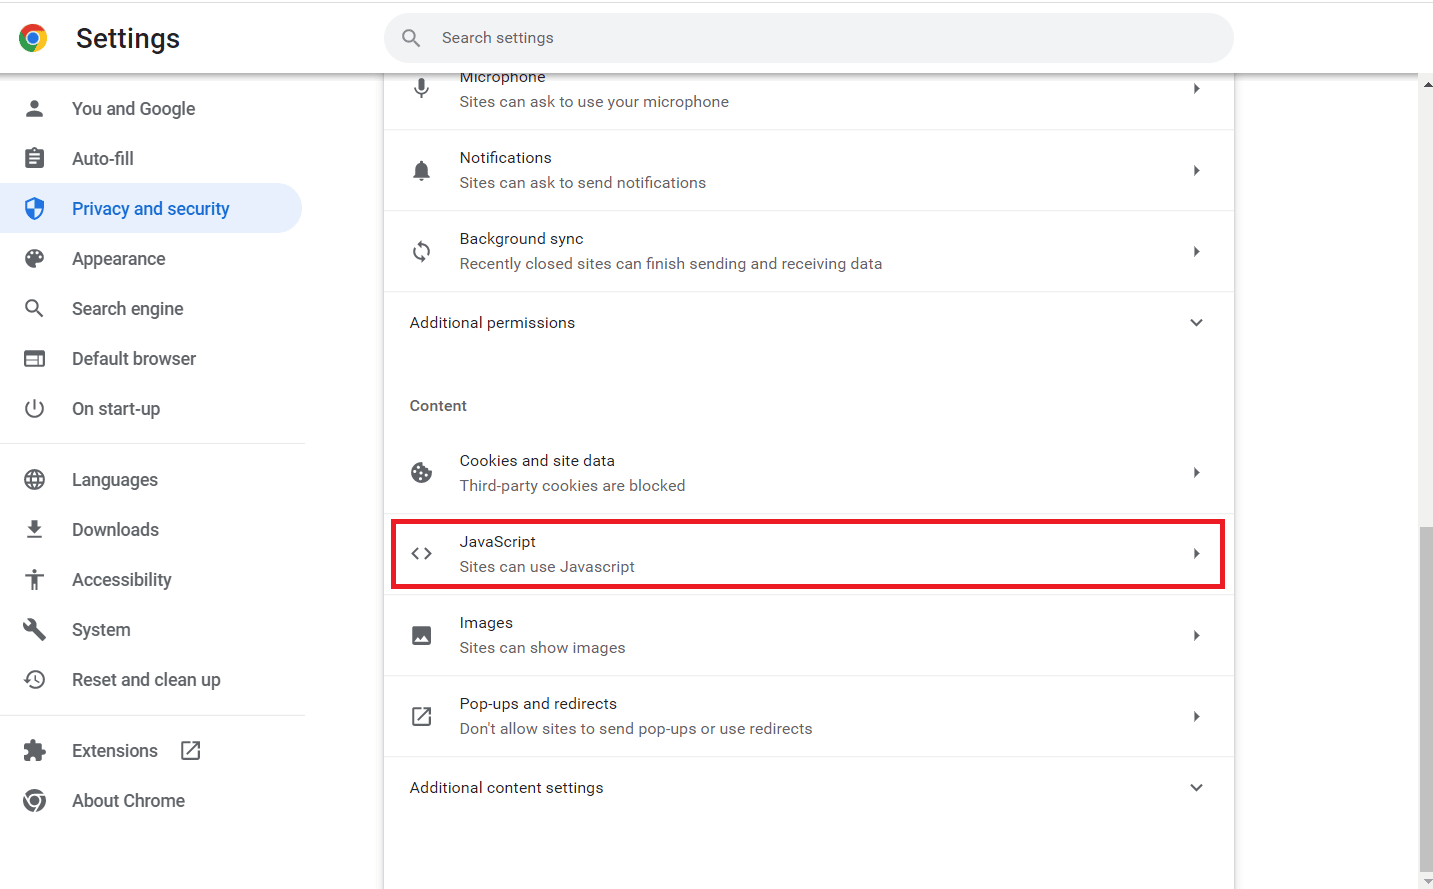Expand Additional content settings section
This screenshot has width=1433, height=889.
coord(1197,787)
